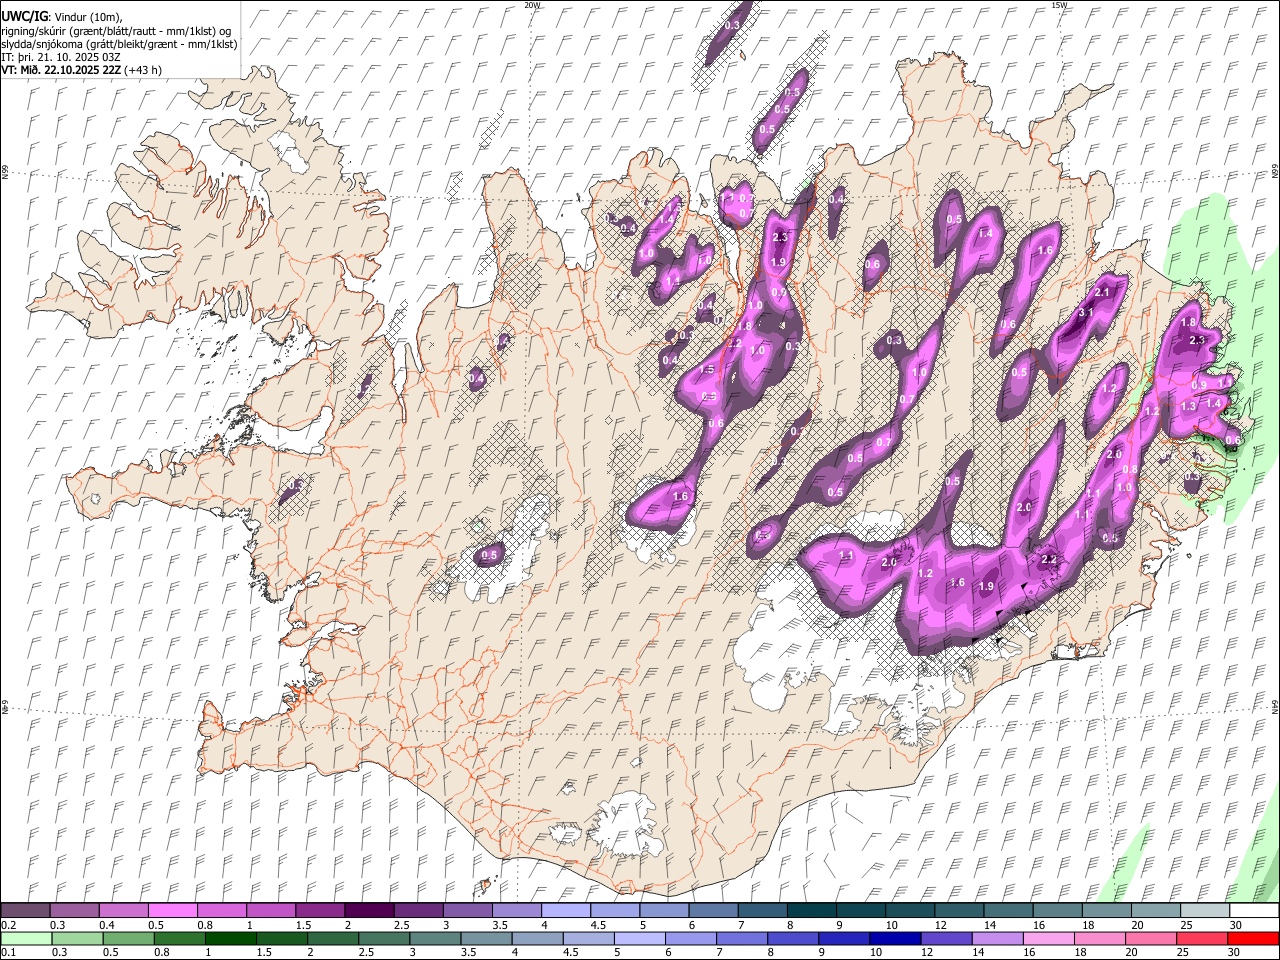Image resolution: width=1280 pixels, height=960 pixels.
Task: Click the light purple rain swatch labeled 14
Action: [x=997, y=938]
